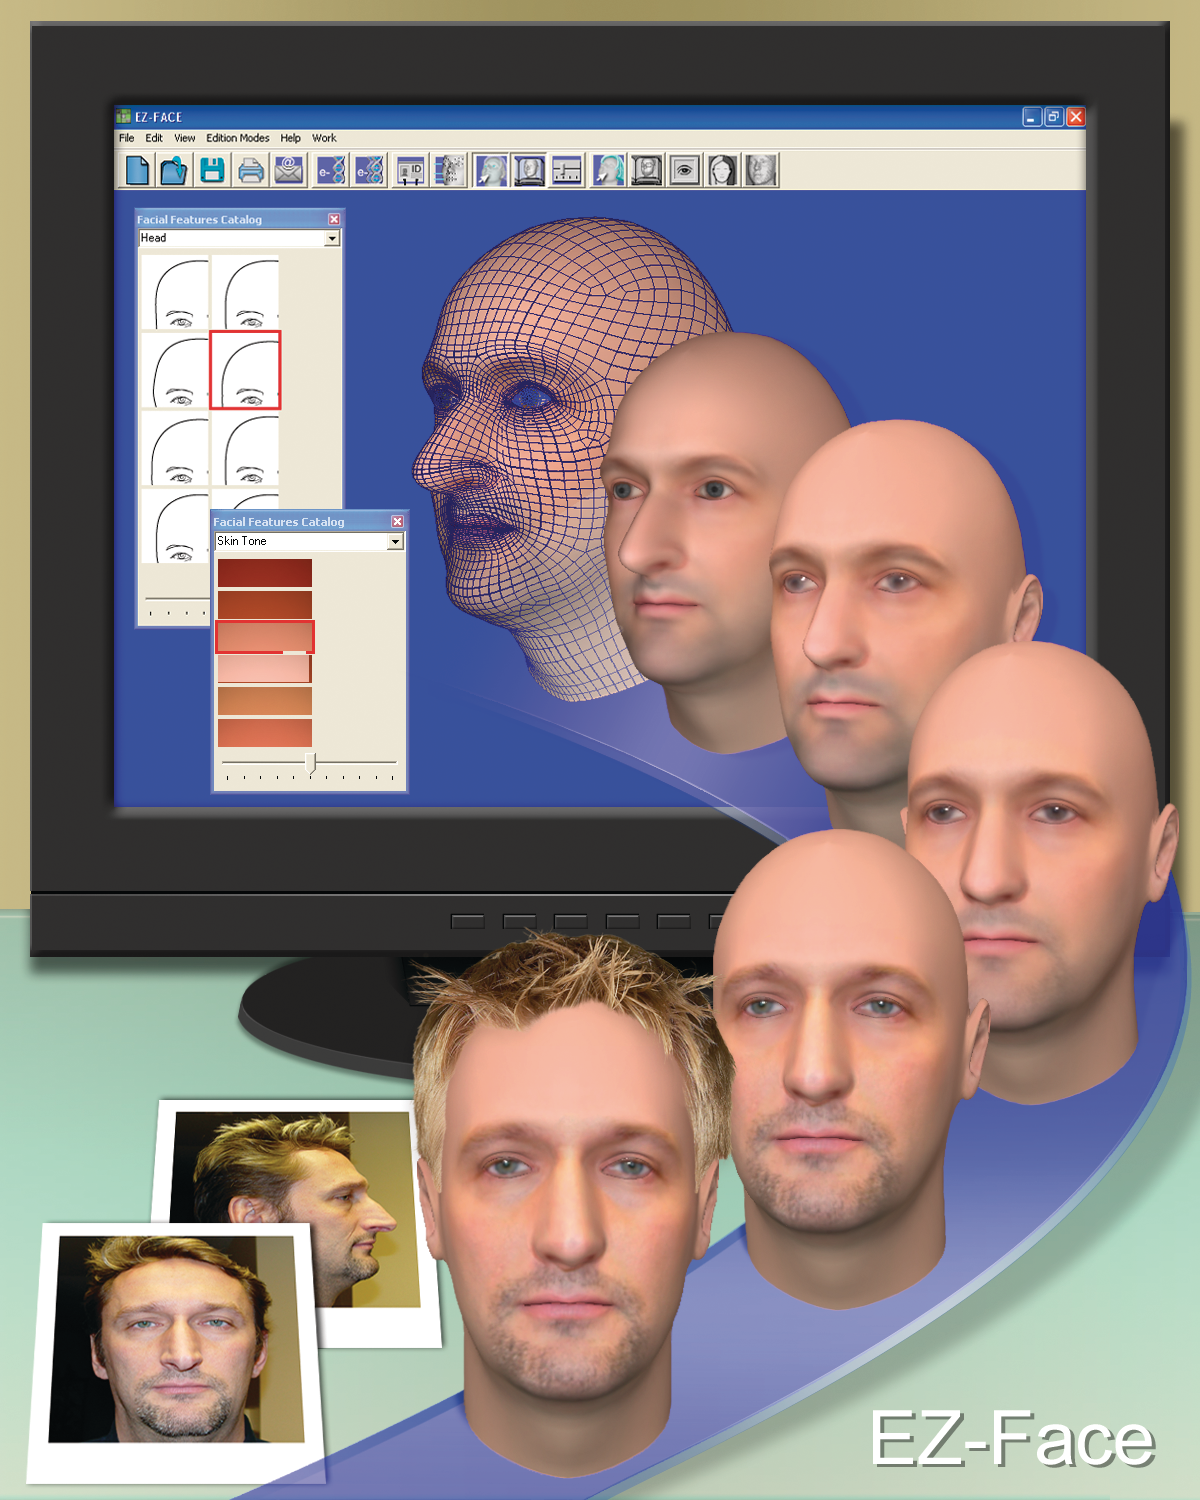Click the email envelope icon
The width and height of the screenshot is (1200, 1500).
288,170
